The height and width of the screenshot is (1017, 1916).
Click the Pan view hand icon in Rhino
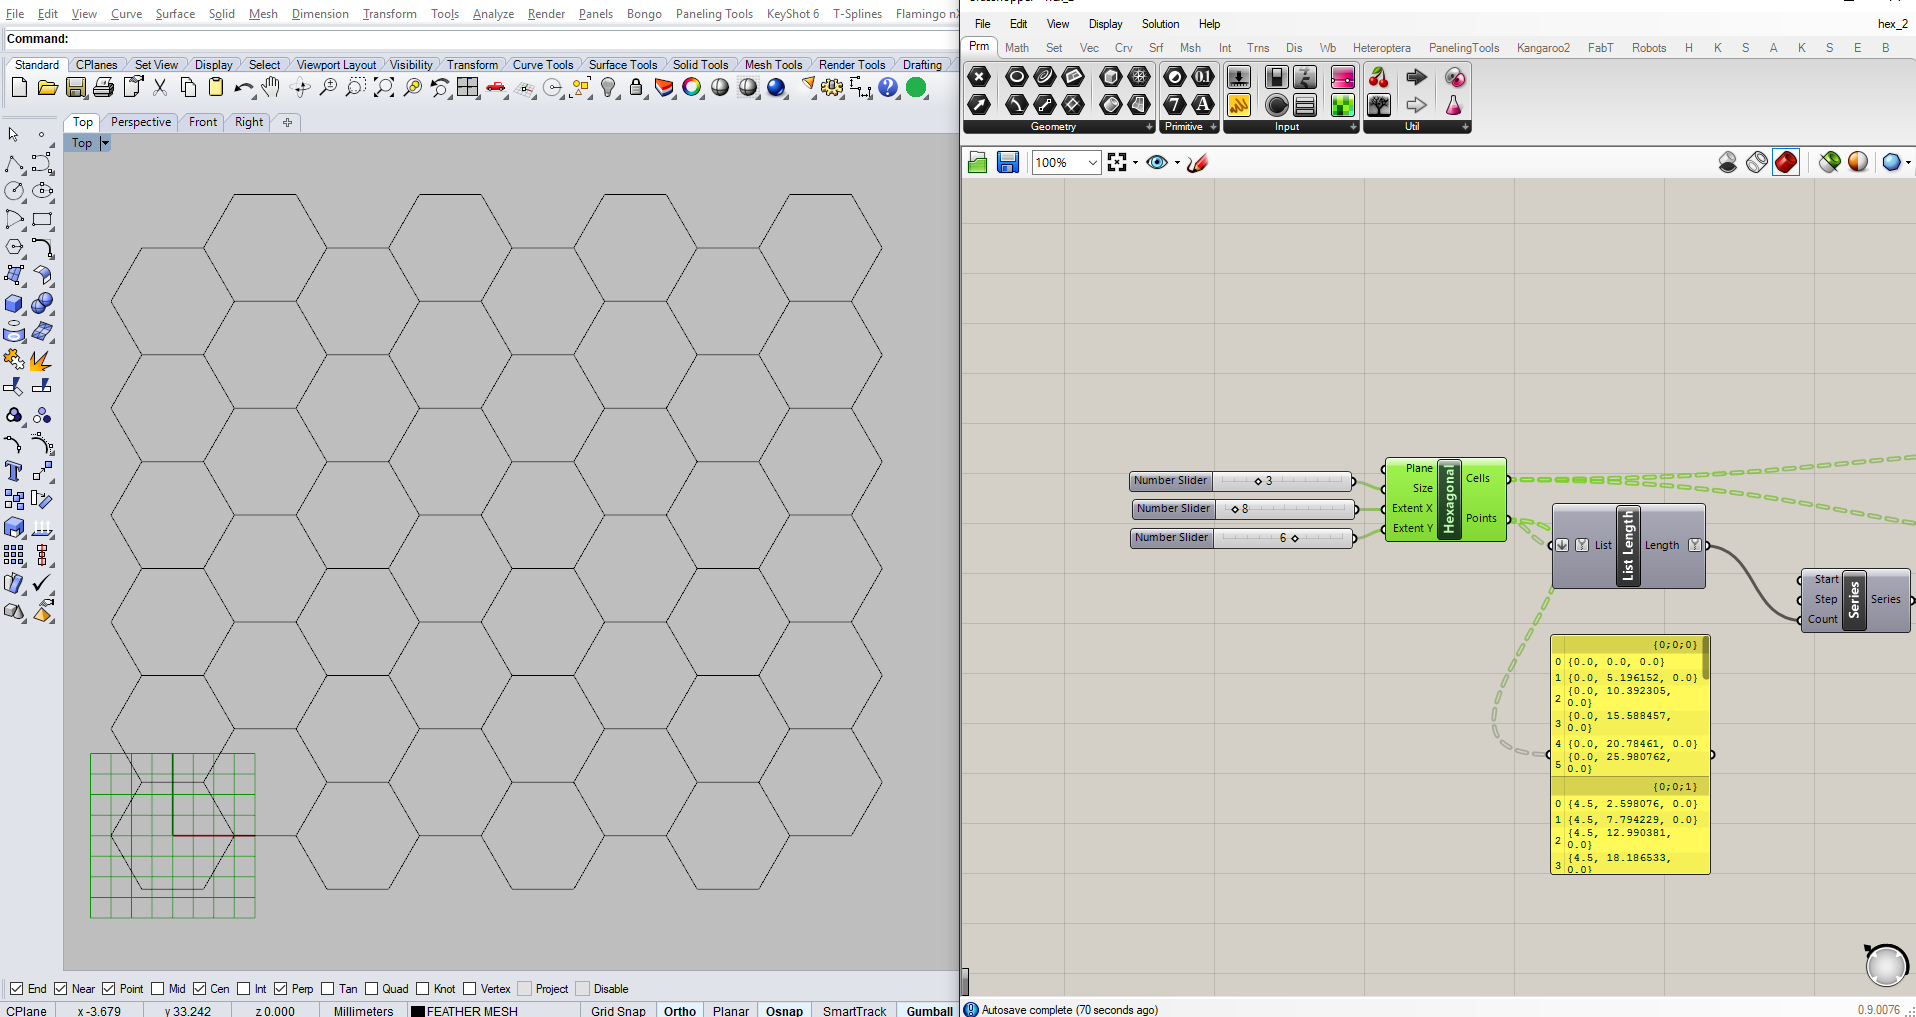point(271,87)
